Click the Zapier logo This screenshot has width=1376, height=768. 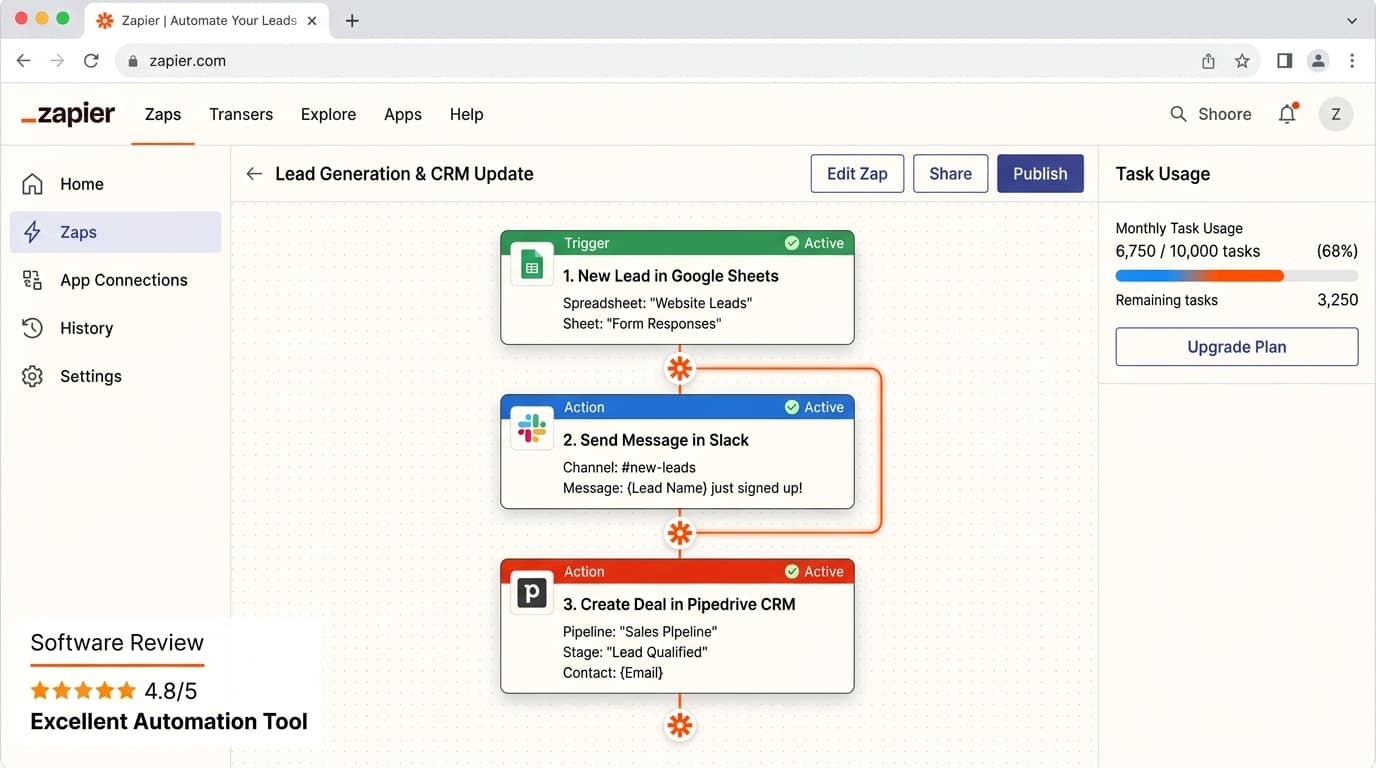point(68,115)
